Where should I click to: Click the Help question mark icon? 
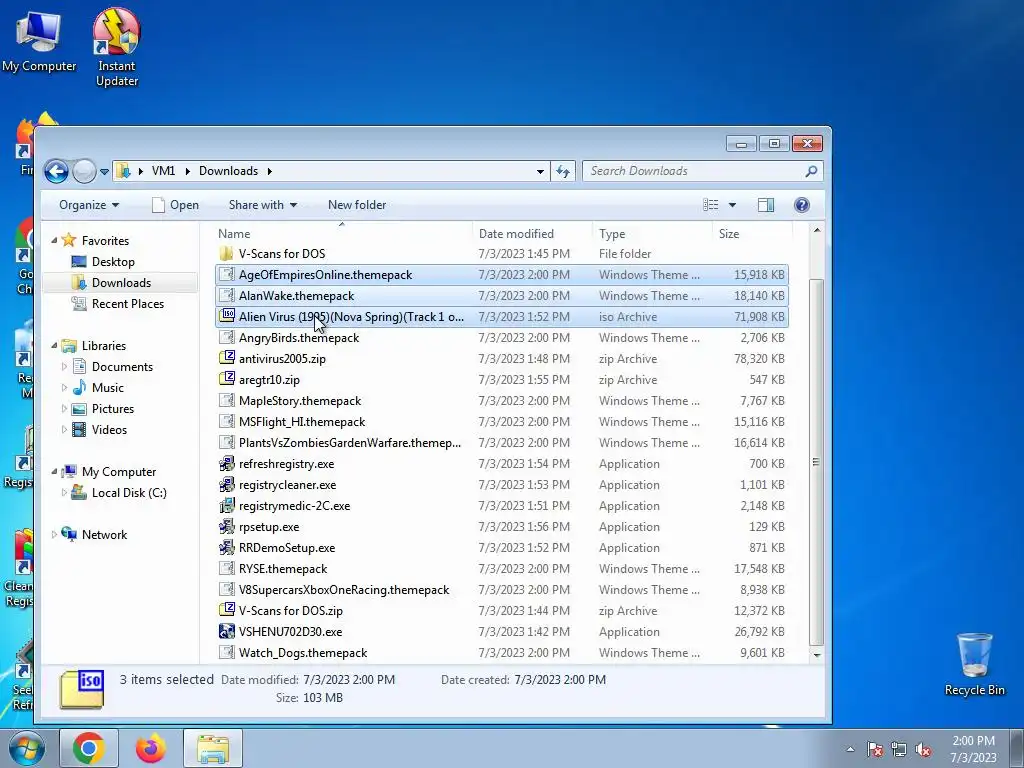801,205
